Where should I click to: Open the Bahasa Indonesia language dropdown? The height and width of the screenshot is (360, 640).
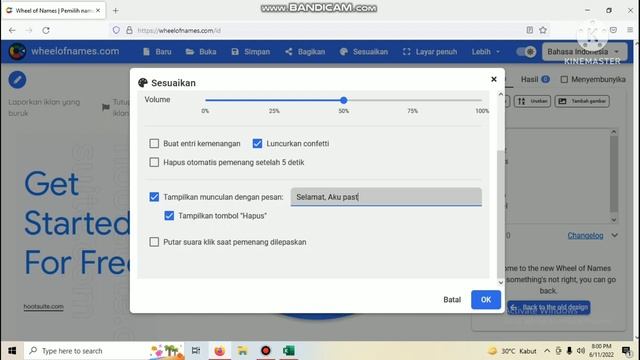coord(584,52)
